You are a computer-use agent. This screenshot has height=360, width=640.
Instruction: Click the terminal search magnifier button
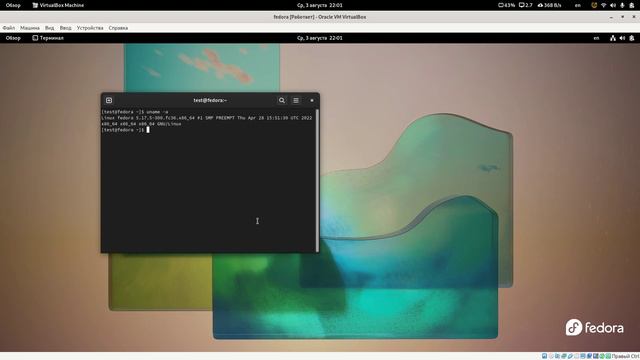(x=282, y=100)
